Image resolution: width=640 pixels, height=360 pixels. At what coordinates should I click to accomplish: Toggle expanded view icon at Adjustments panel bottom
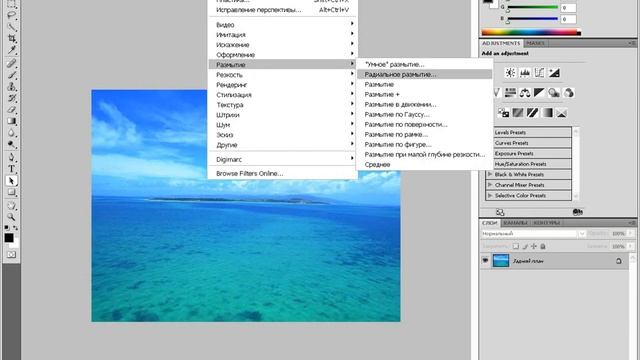[500, 212]
